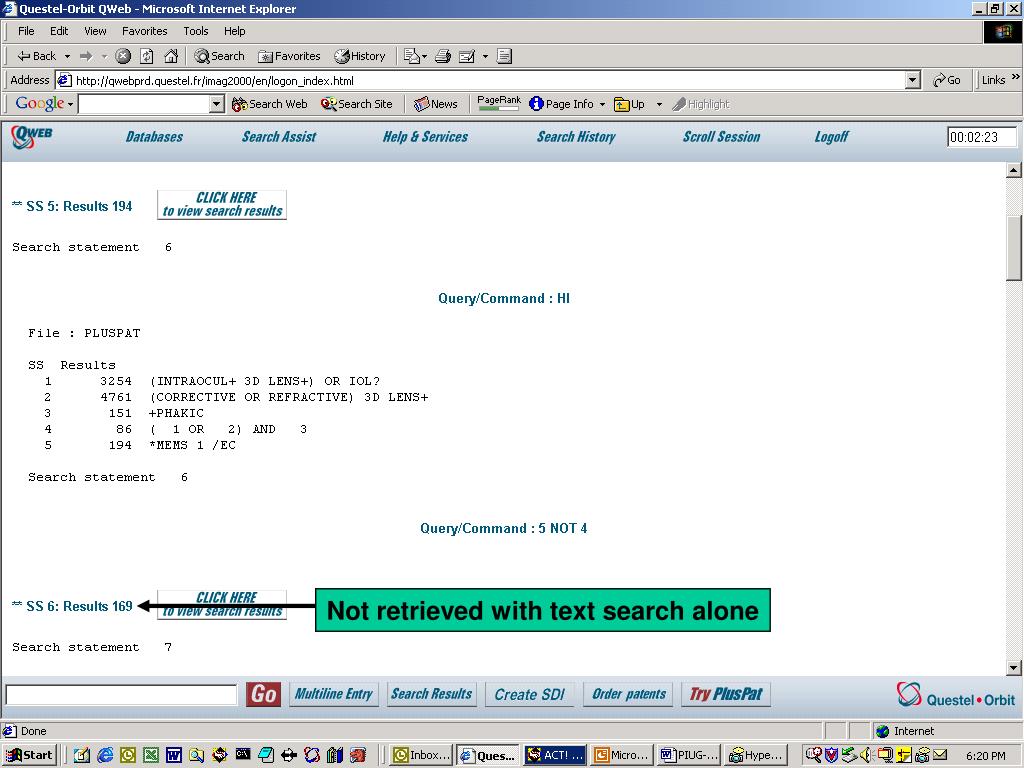Click Google toolbar News icon
The height and width of the screenshot is (768, 1024).
[422, 104]
